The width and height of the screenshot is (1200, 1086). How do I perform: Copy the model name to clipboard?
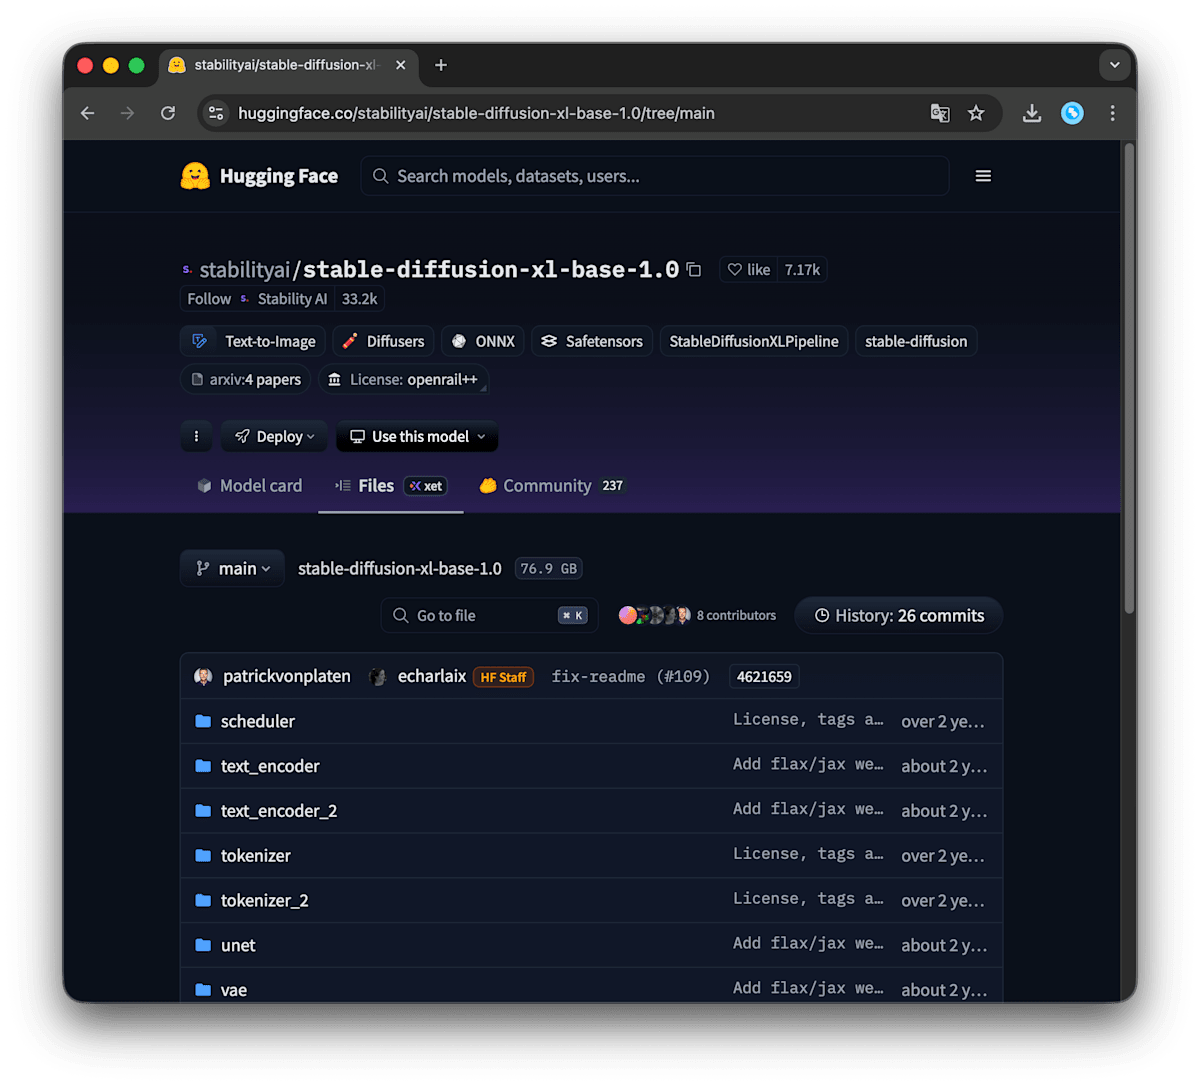point(694,270)
